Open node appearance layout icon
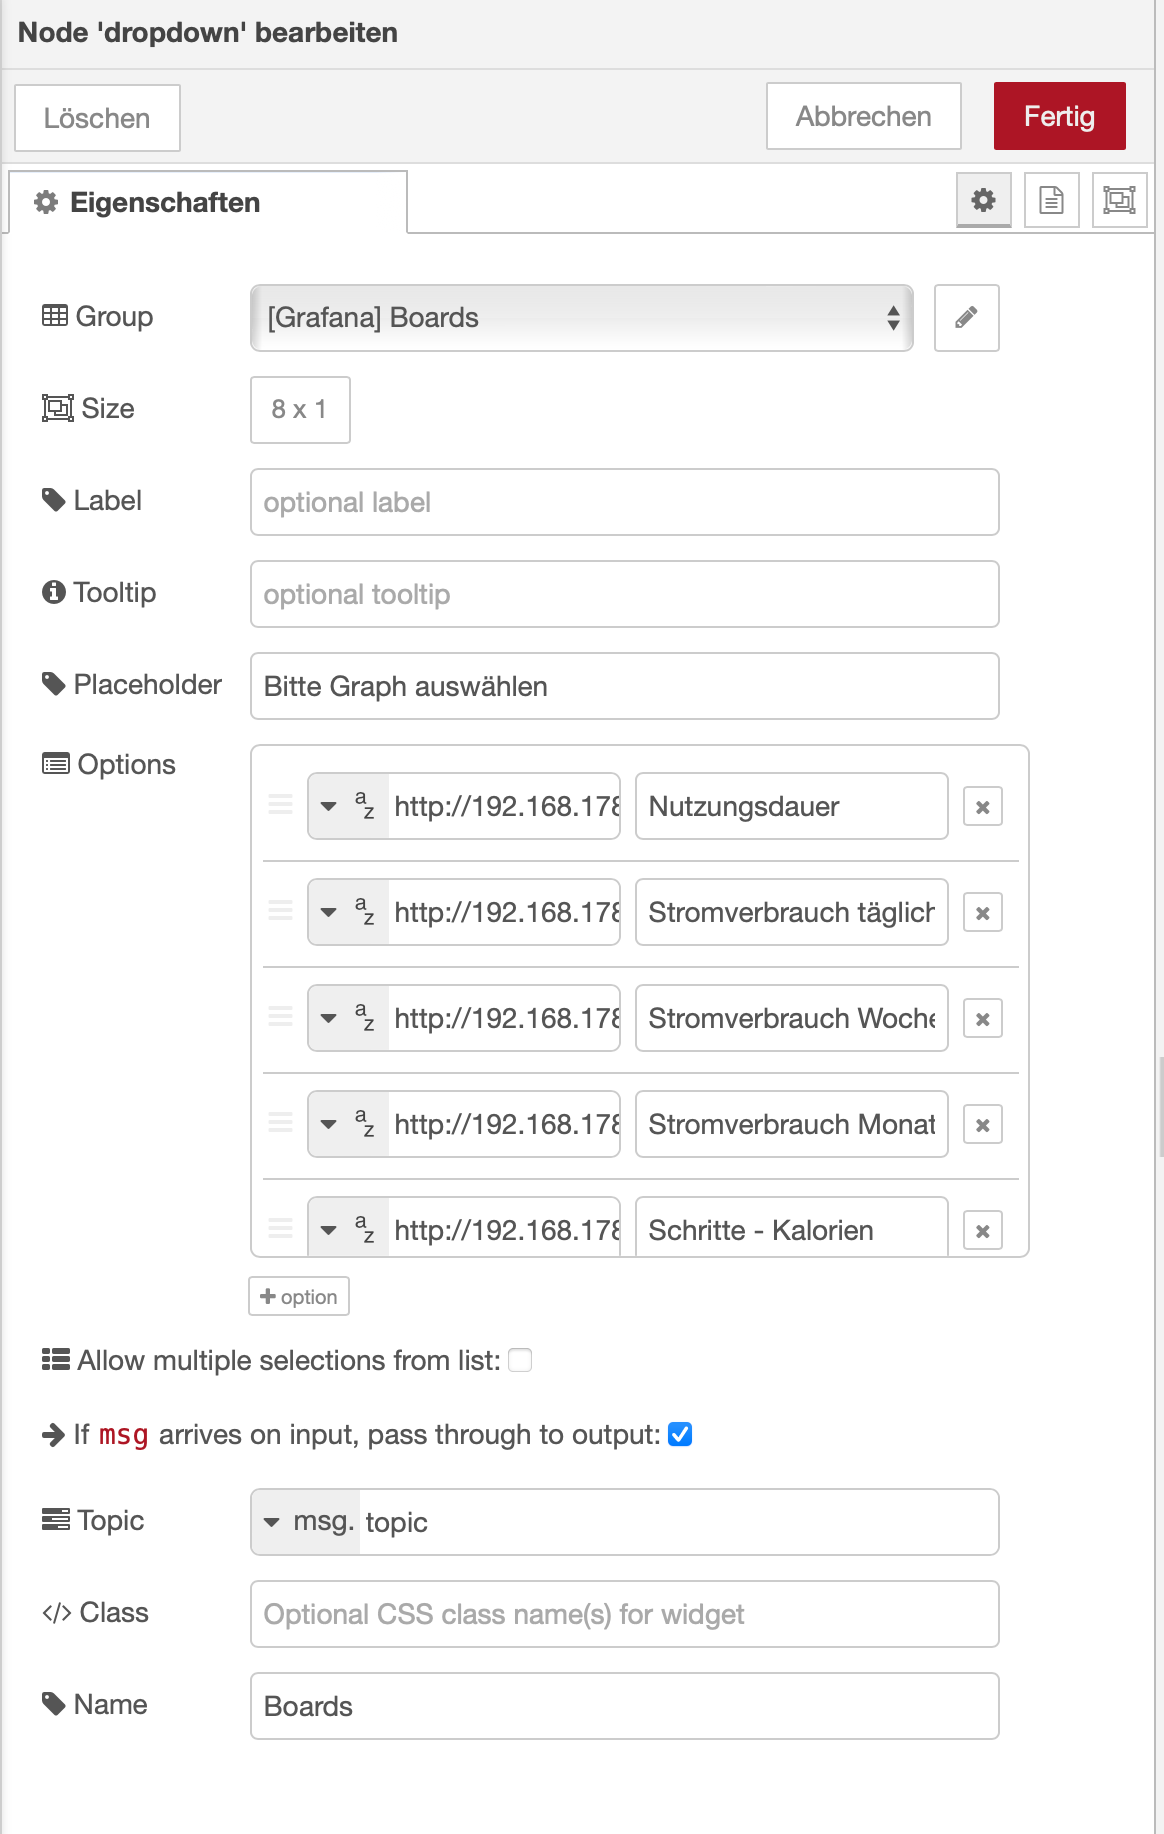 (x=1119, y=200)
